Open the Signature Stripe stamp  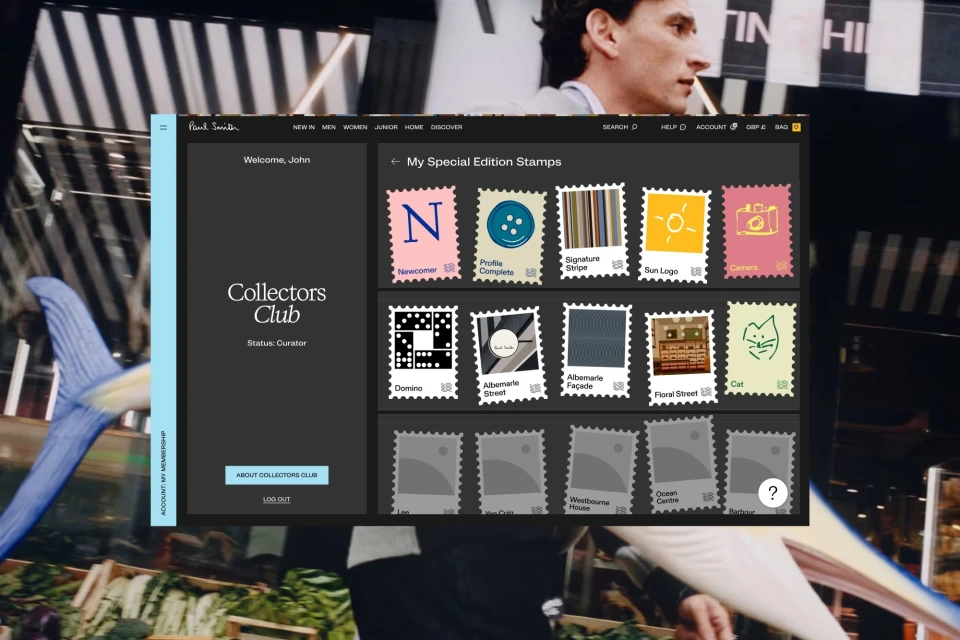[x=591, y=231]
